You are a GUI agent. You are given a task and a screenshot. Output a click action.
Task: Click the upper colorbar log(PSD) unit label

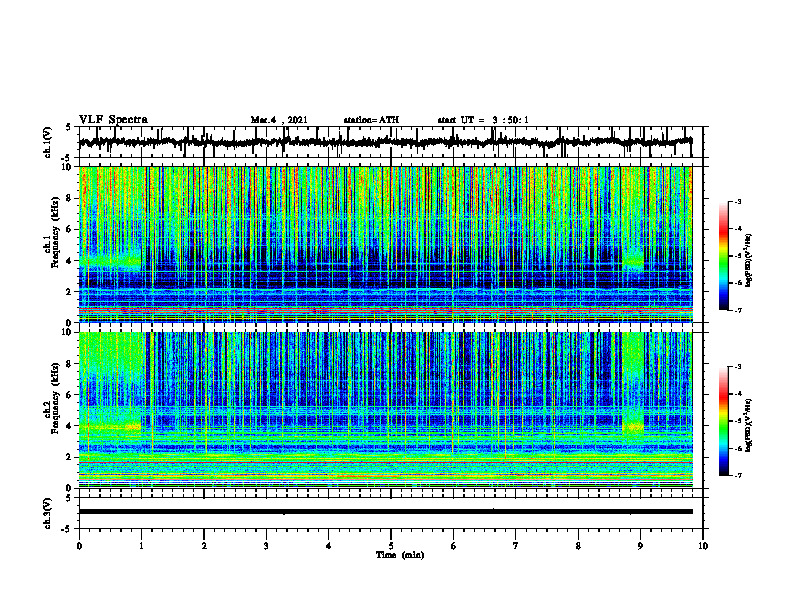coord(749,261)
